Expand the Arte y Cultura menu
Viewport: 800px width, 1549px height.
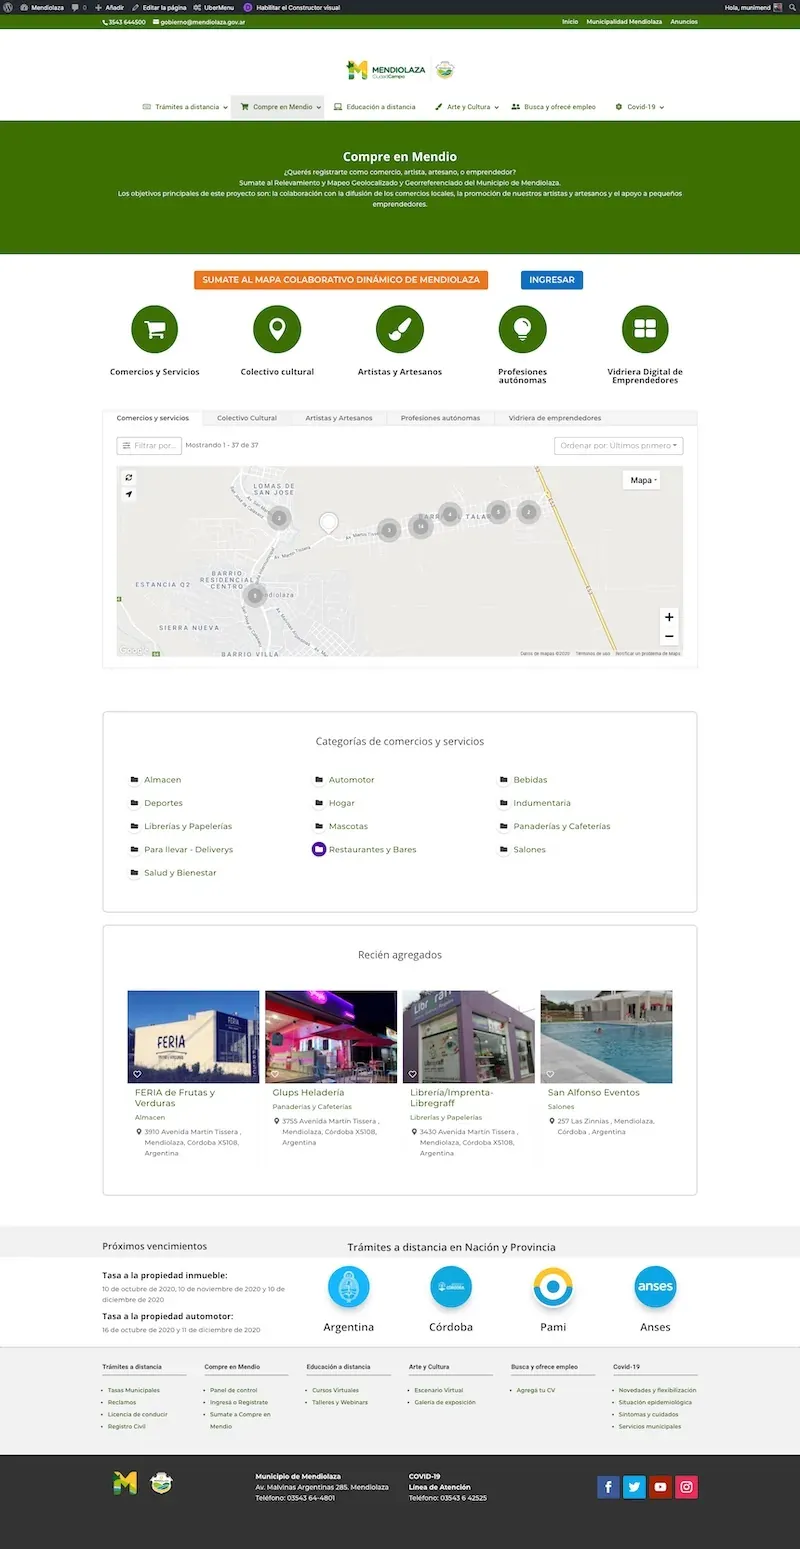tap(466, 107)
